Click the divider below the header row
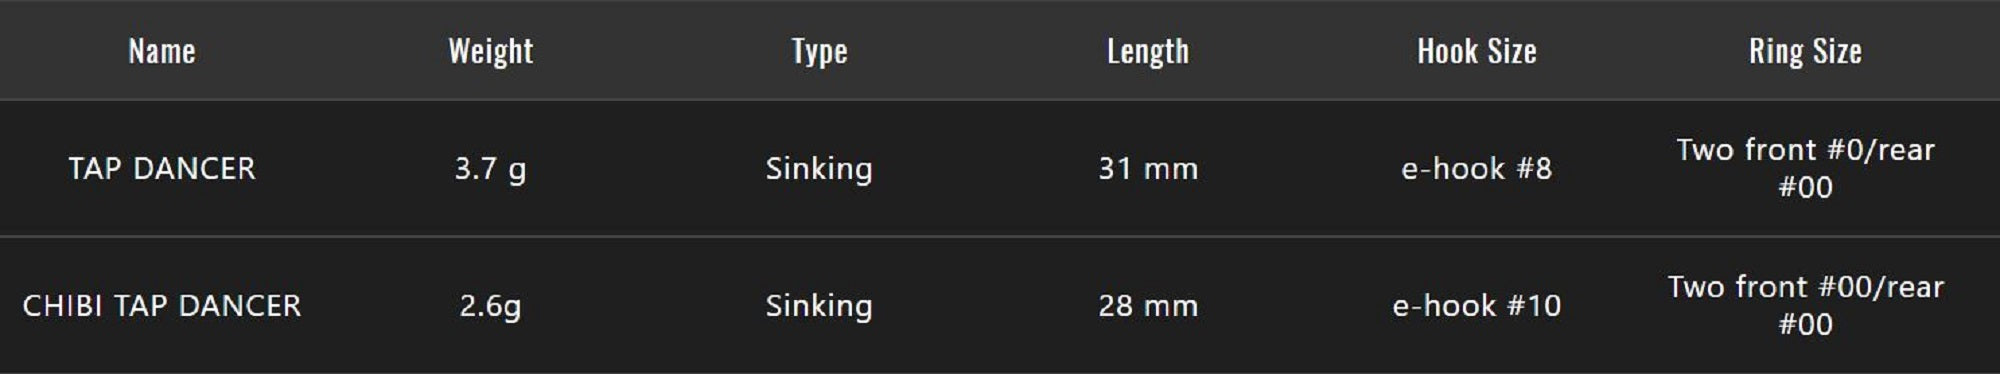Viewport: 2000px width, 374px height. (1000, 99)
